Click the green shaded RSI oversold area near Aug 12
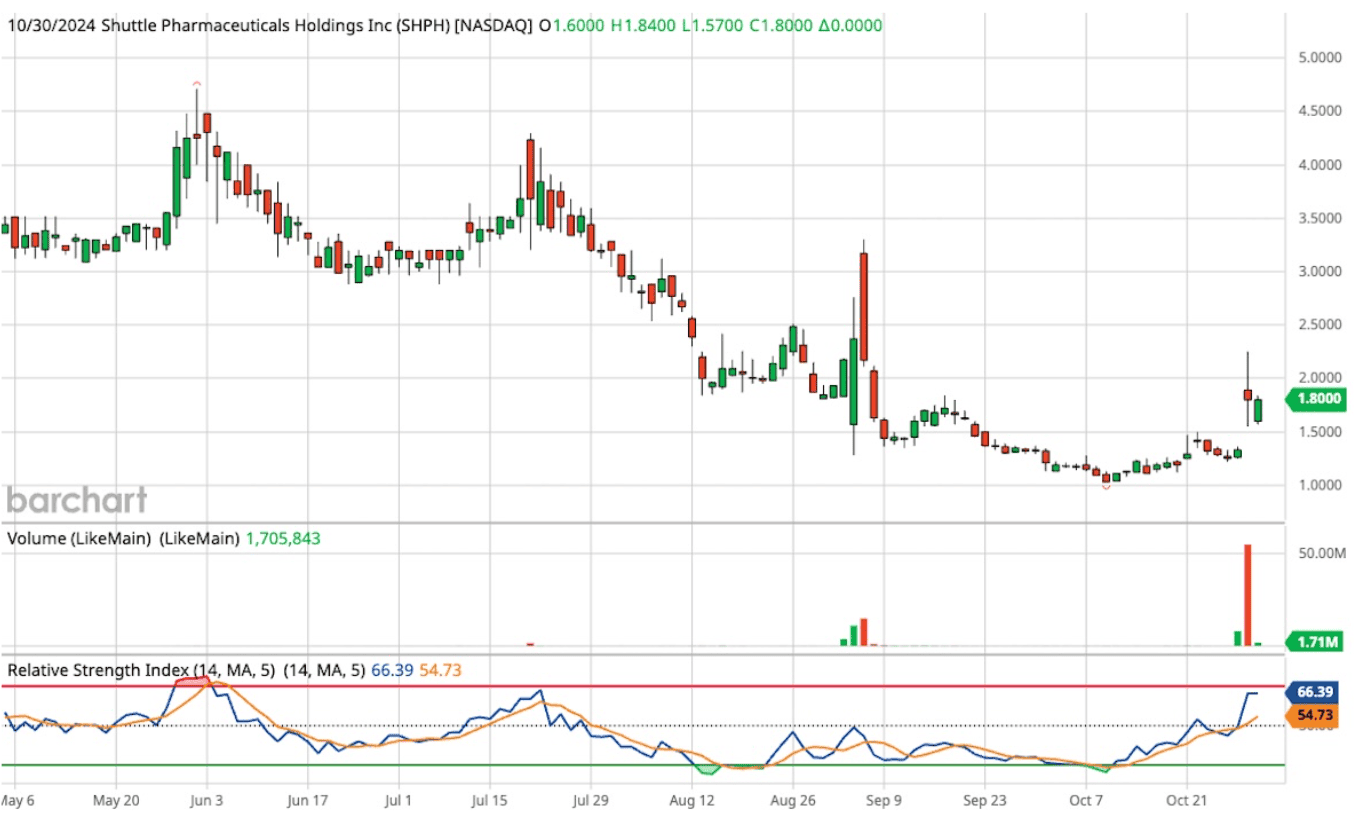 [708, 770]
